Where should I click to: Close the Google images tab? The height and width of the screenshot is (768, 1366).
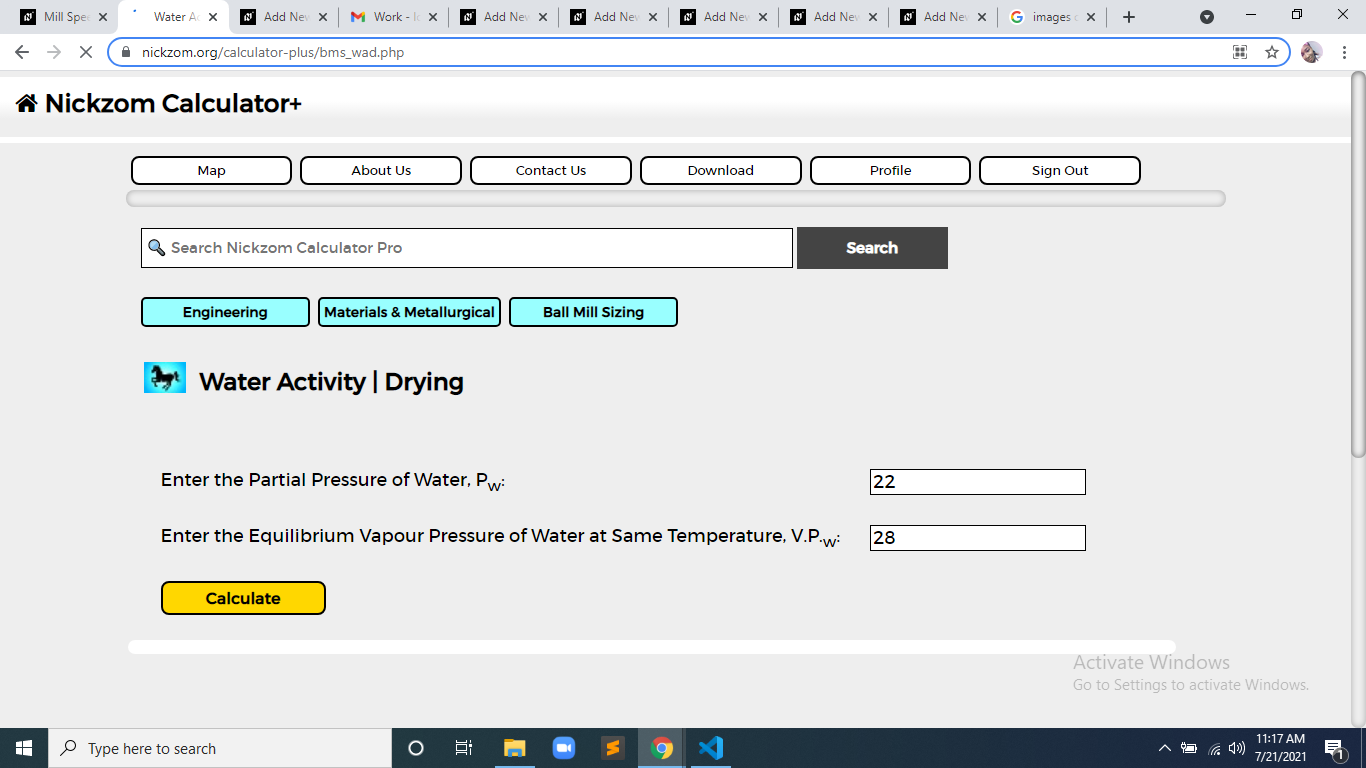(x=1090, y=17)
